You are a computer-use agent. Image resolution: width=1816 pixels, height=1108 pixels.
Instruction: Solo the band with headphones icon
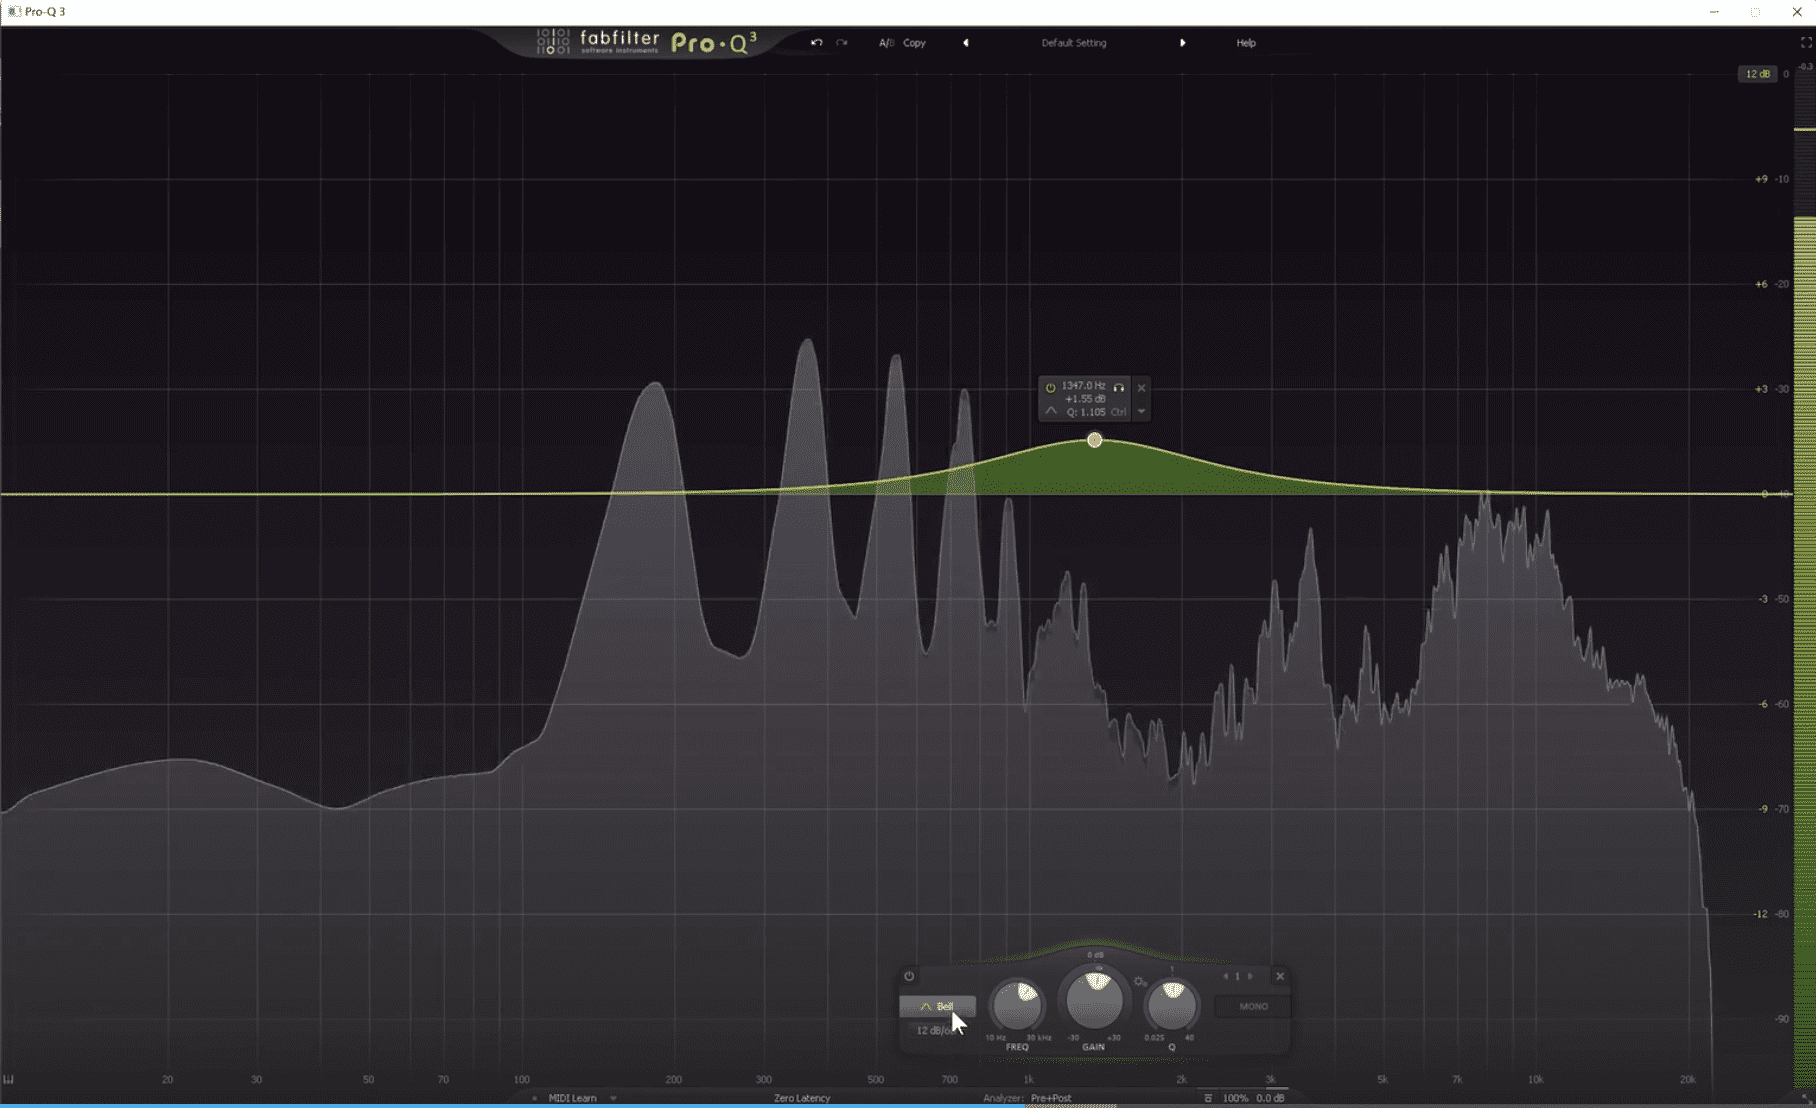point(1119,387)
